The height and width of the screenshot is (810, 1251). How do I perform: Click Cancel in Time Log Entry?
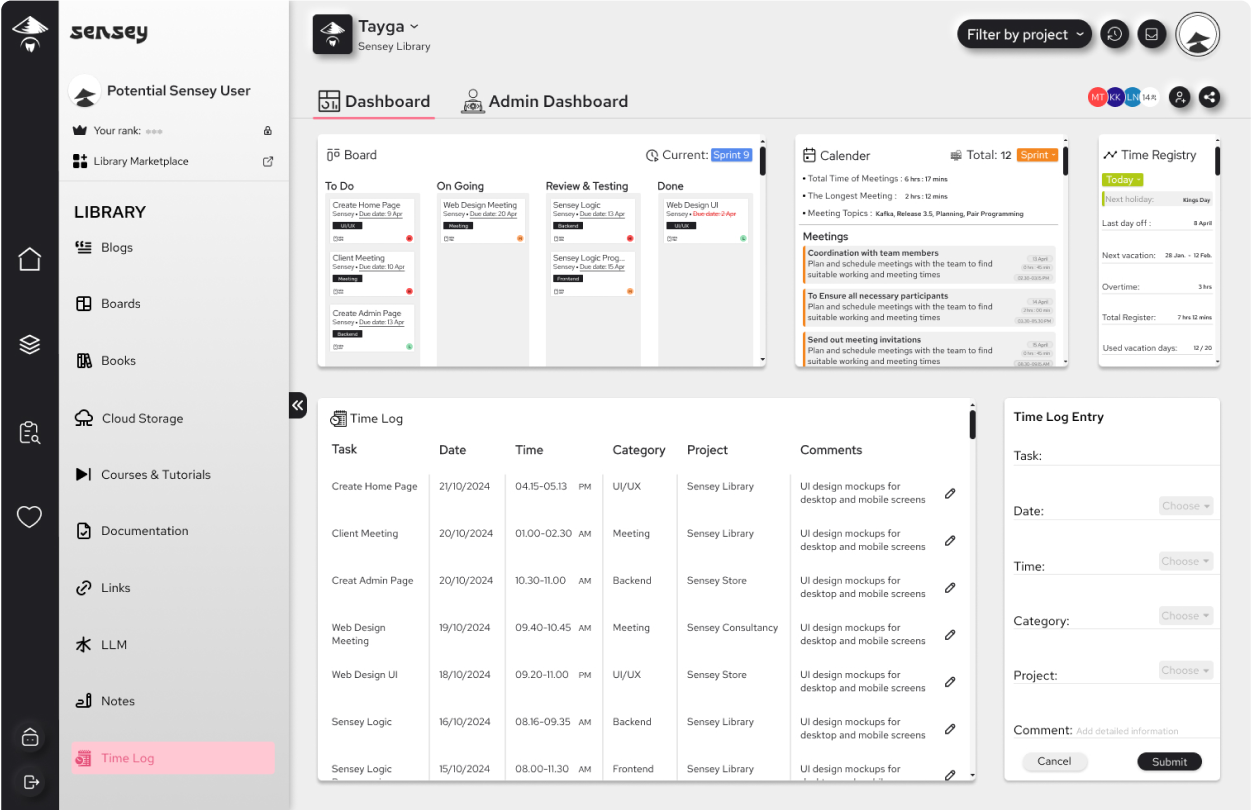[x=1054, y=761]
